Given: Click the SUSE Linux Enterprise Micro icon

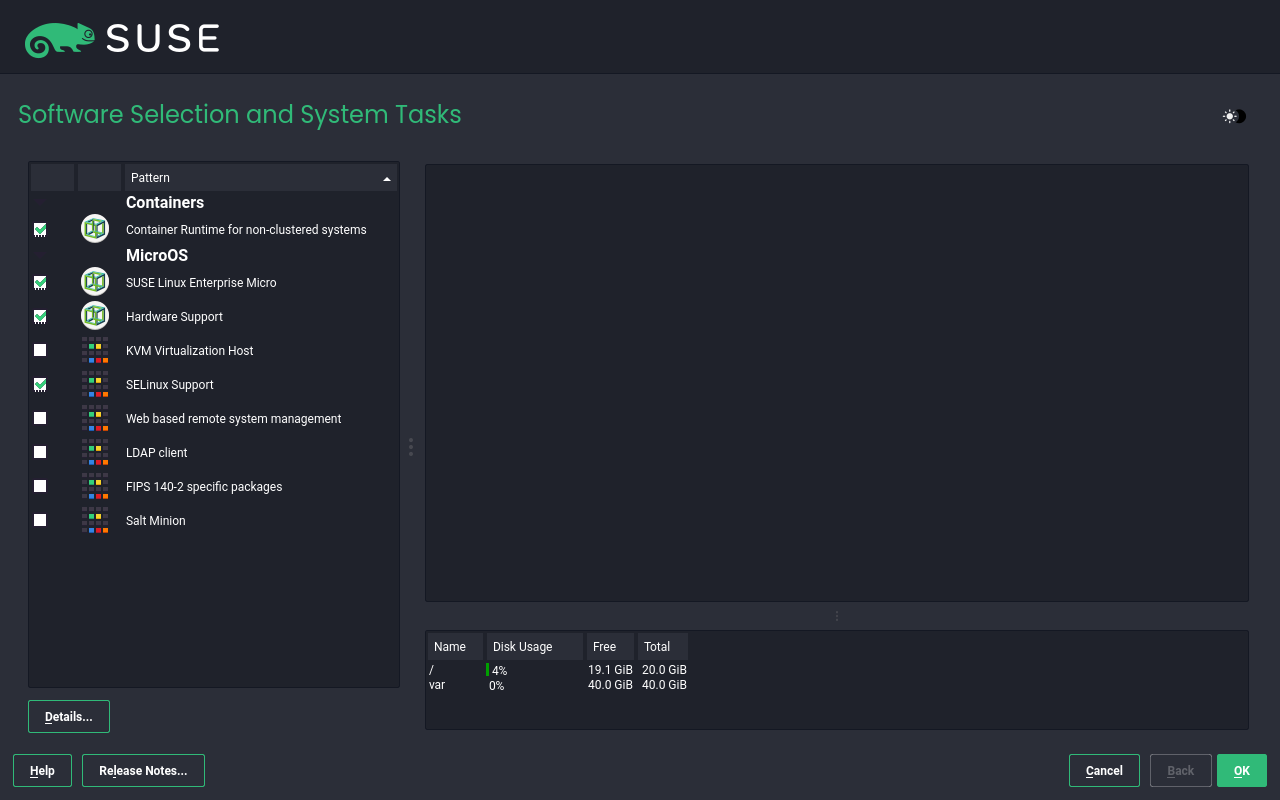Looking at the screenshot, I should point(95,282).
